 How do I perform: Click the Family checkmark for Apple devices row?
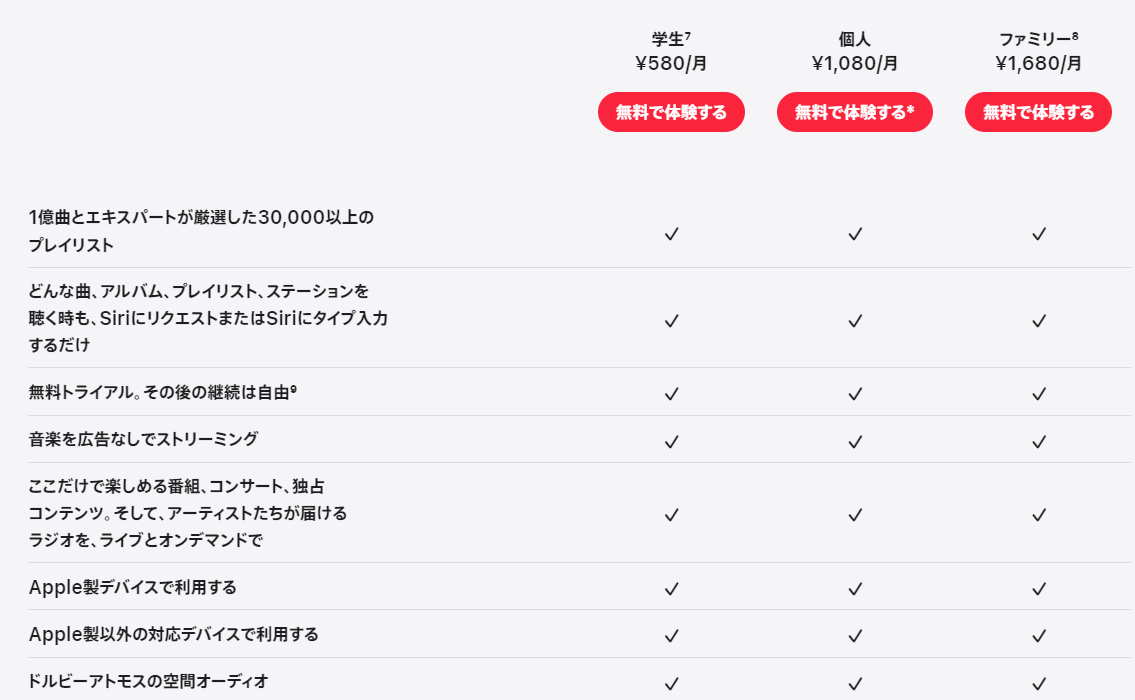click(1039, 588)
